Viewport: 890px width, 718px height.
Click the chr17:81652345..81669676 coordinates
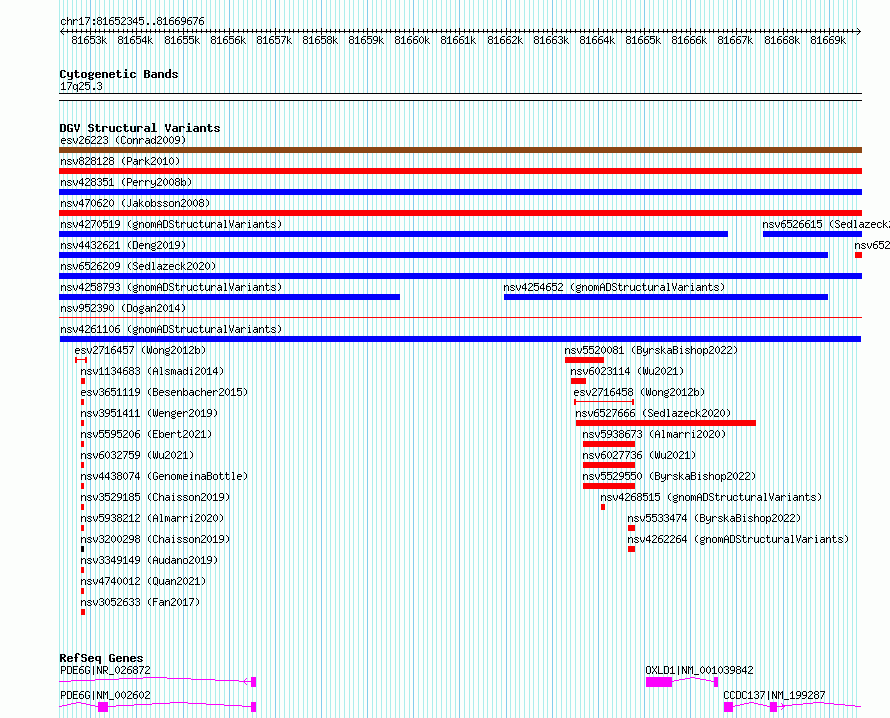click(x=132, y=22)
